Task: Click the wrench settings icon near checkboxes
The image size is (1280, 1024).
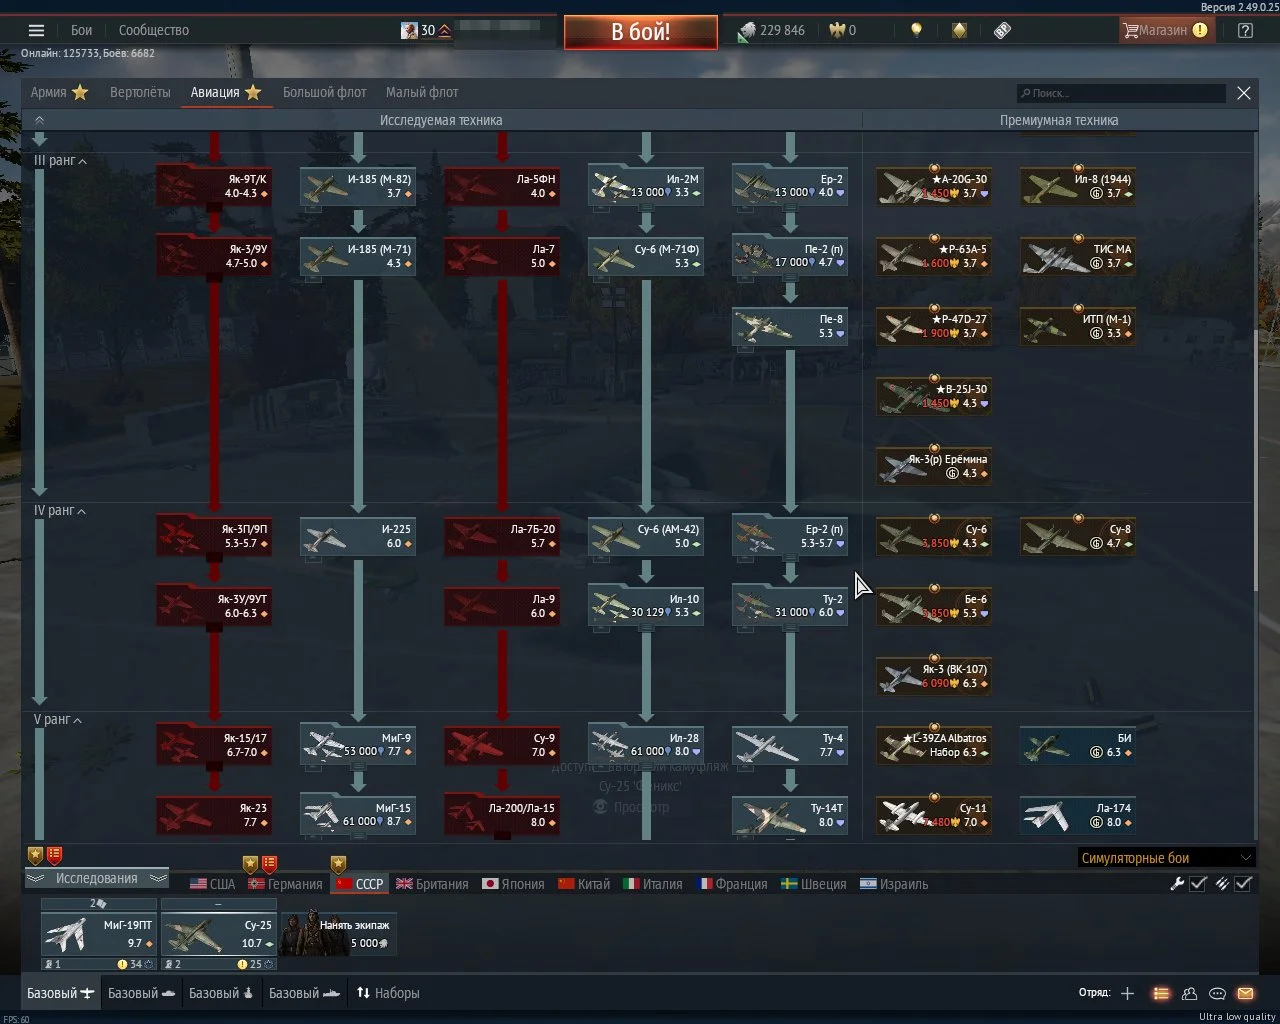Action: click(x=1177, y=884)
